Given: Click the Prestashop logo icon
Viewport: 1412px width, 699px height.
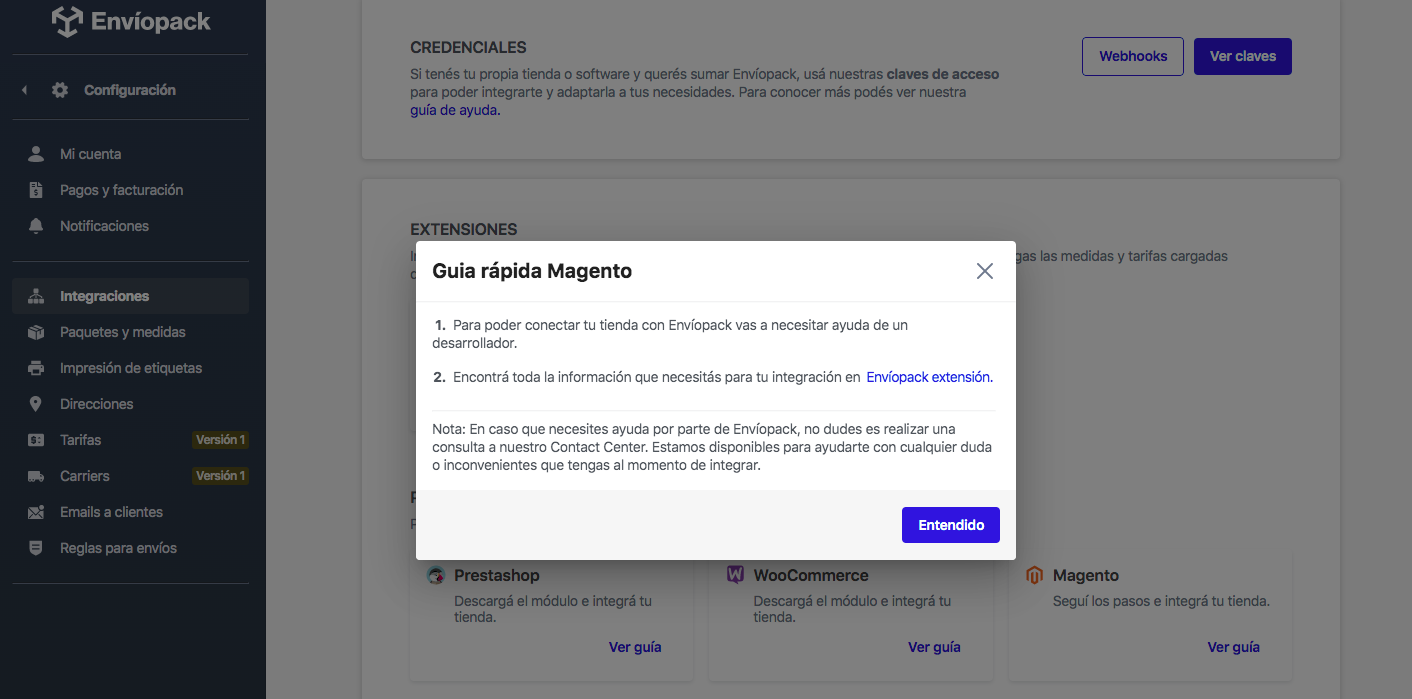Looking at the screenshot, I should [436, 575].
